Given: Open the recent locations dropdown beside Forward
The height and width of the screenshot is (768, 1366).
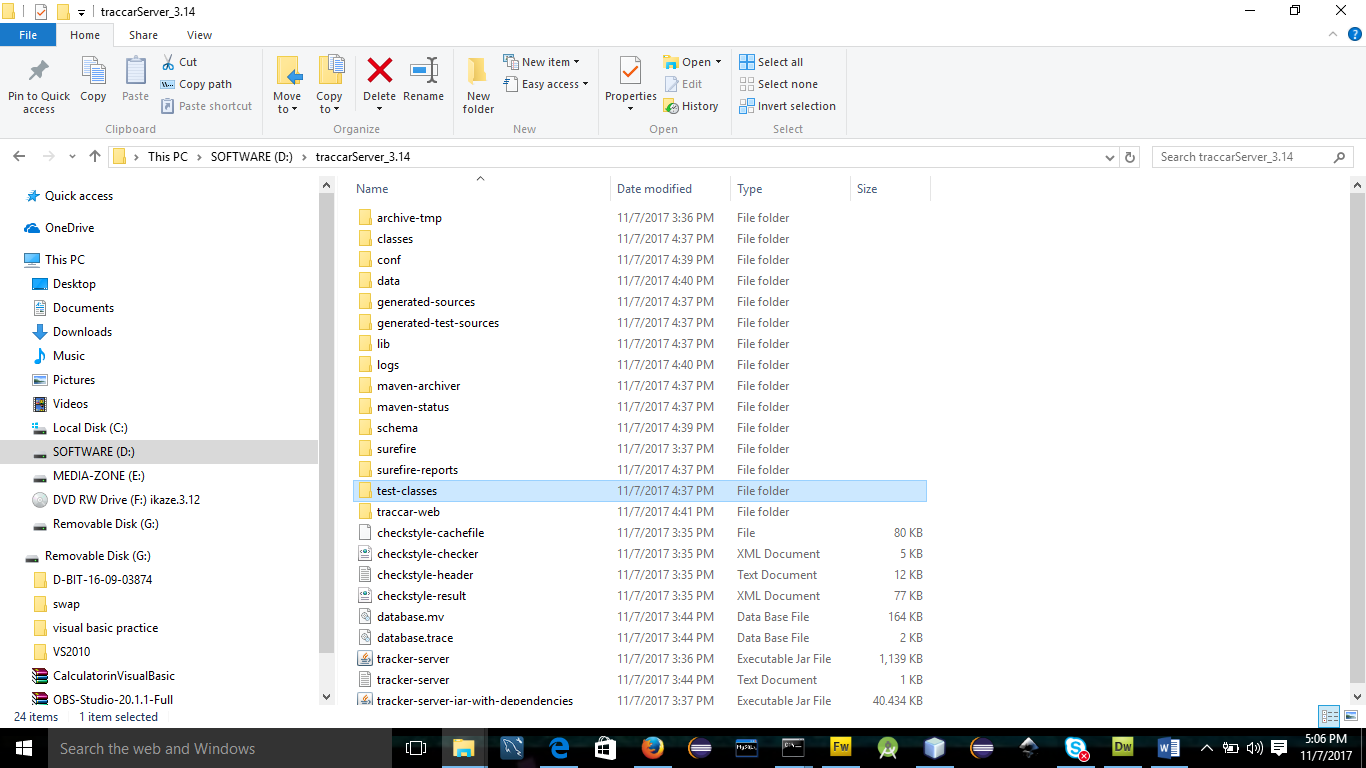Looking at the screenshot, I should click(72, 157).
